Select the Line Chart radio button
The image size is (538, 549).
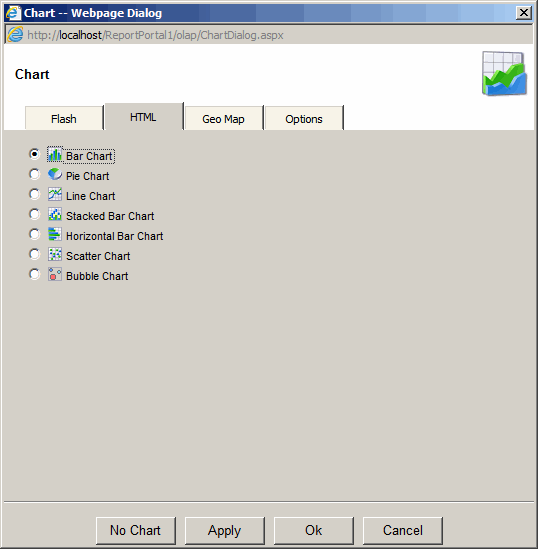[x=34, y=194]
